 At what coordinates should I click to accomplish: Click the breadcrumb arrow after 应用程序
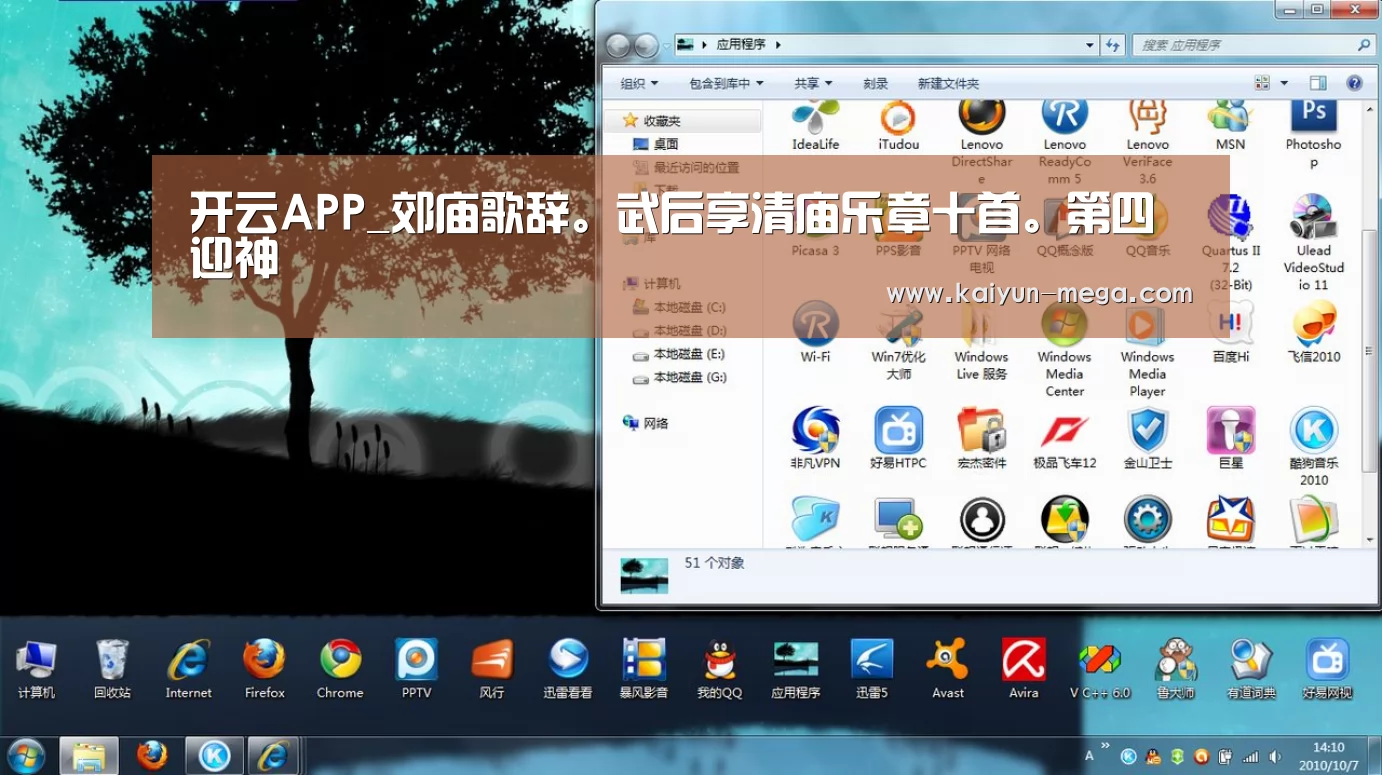coord(778,45)
